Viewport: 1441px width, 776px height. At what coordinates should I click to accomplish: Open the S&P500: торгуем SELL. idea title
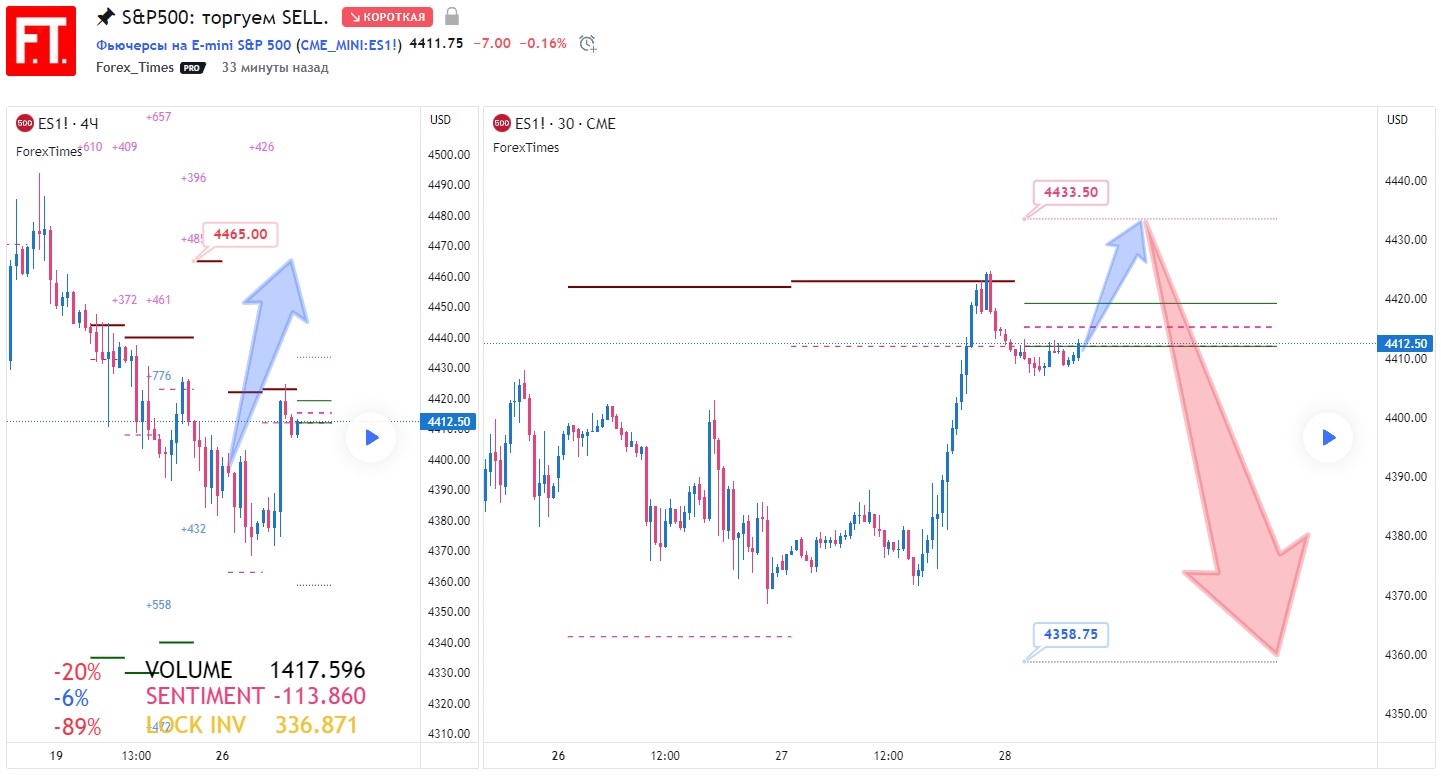(x=225, y=17)
